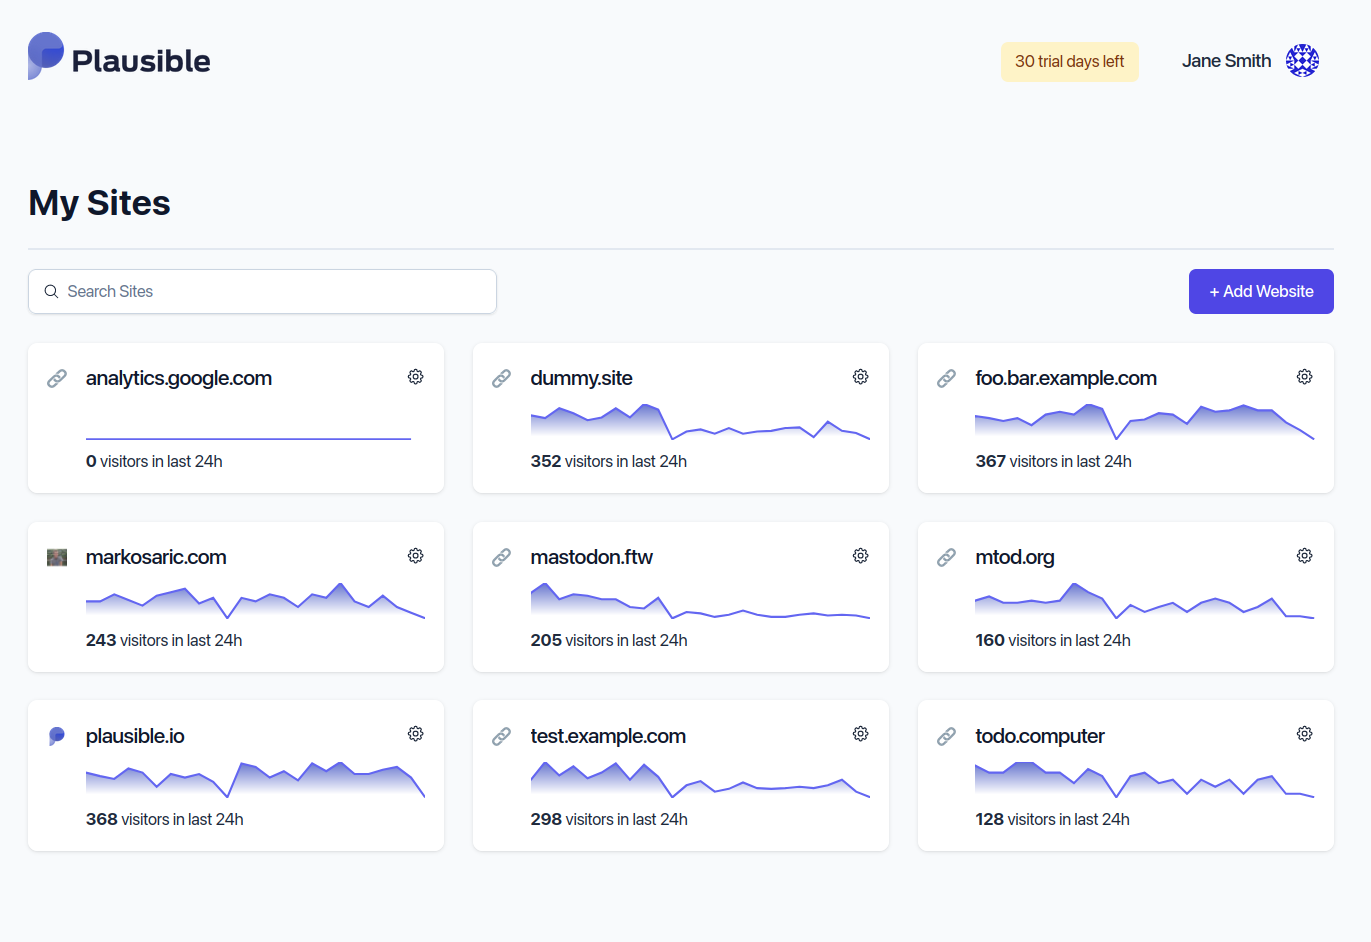This screenshot has height=942, width=1371.
Task: Click the 30 trial days left badge
Action: pos(1069,61)
